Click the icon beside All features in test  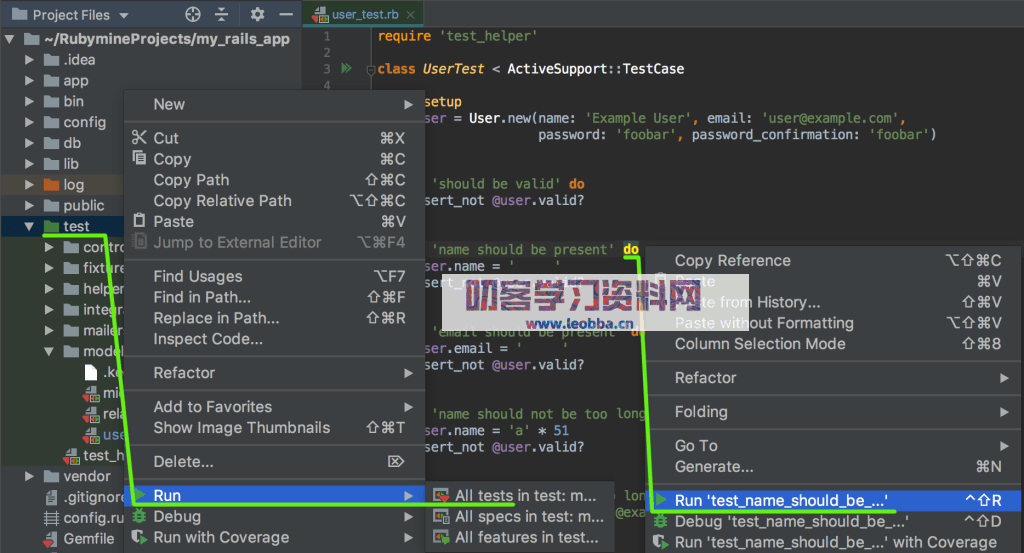tap(441, 537)
